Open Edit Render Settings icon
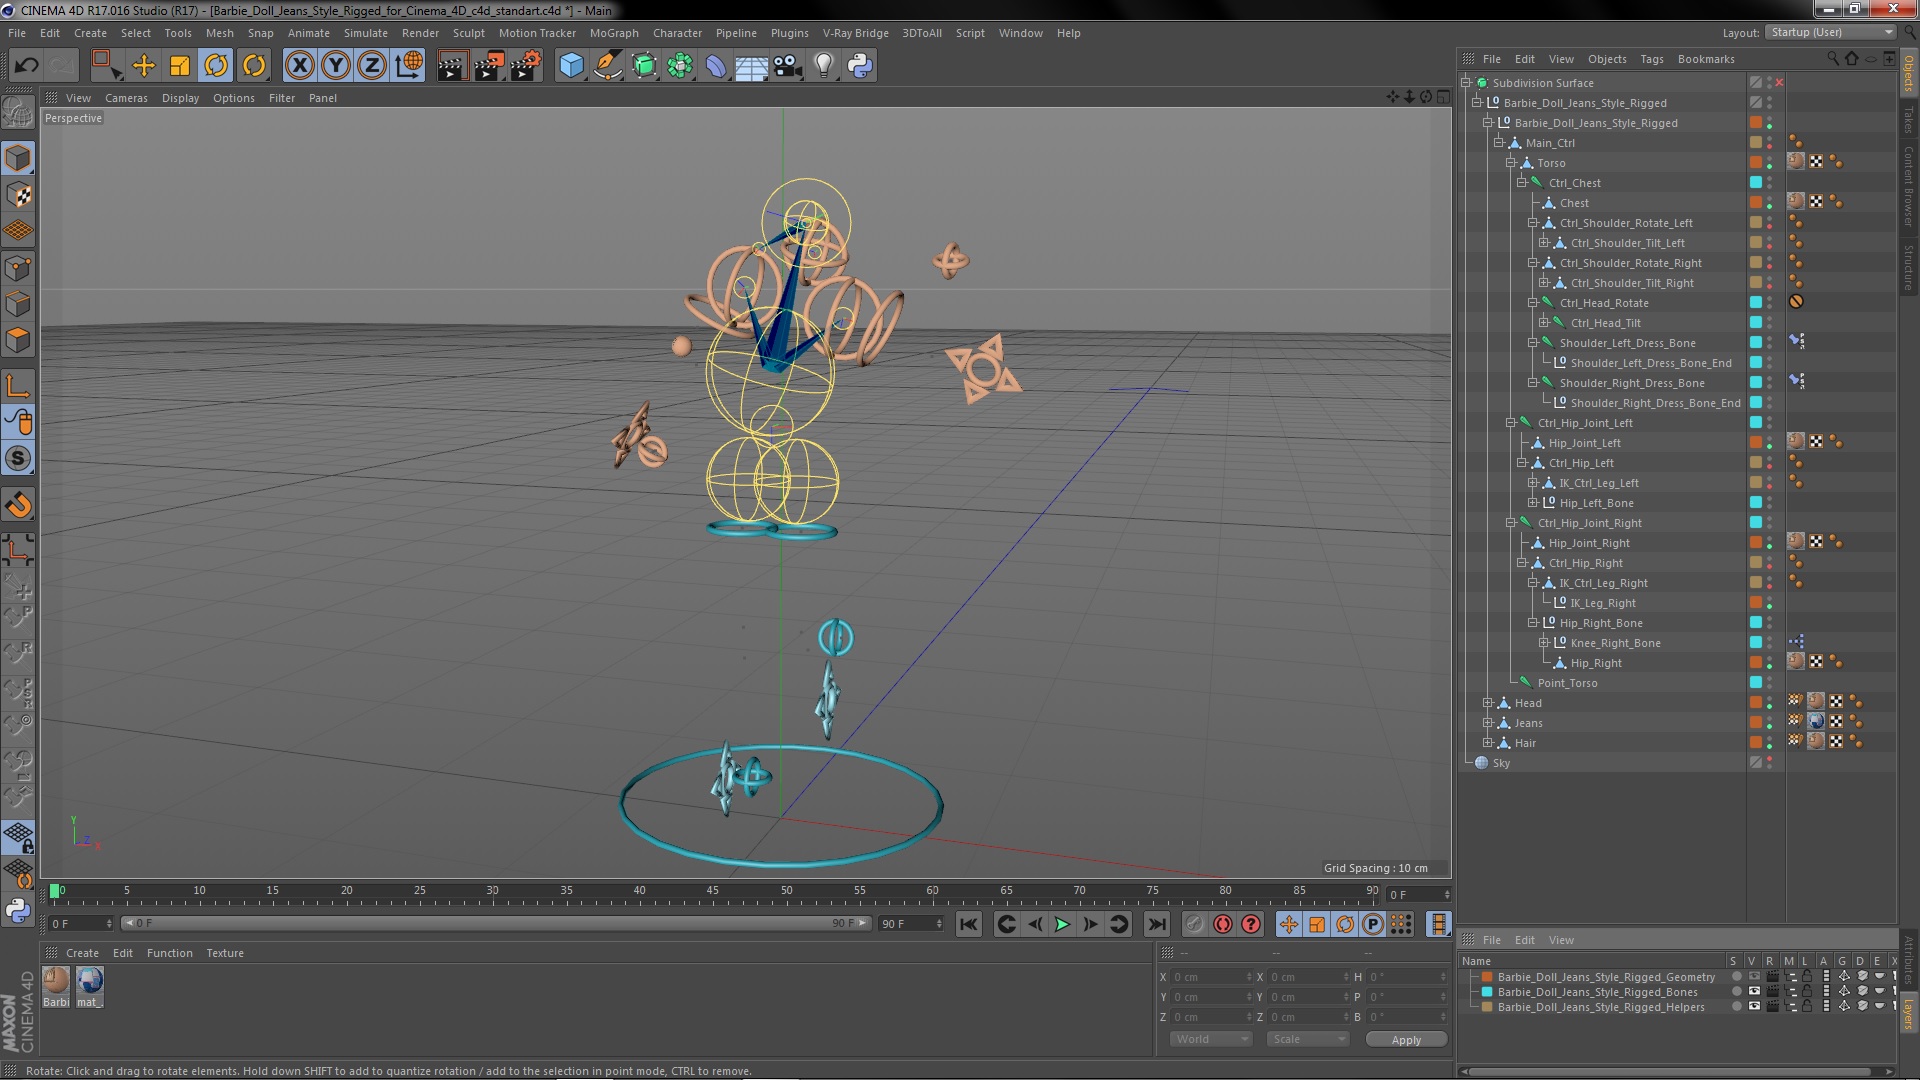Image resolution: width=1920 pixels, height=1080 pixels. (x=526, y=66)
